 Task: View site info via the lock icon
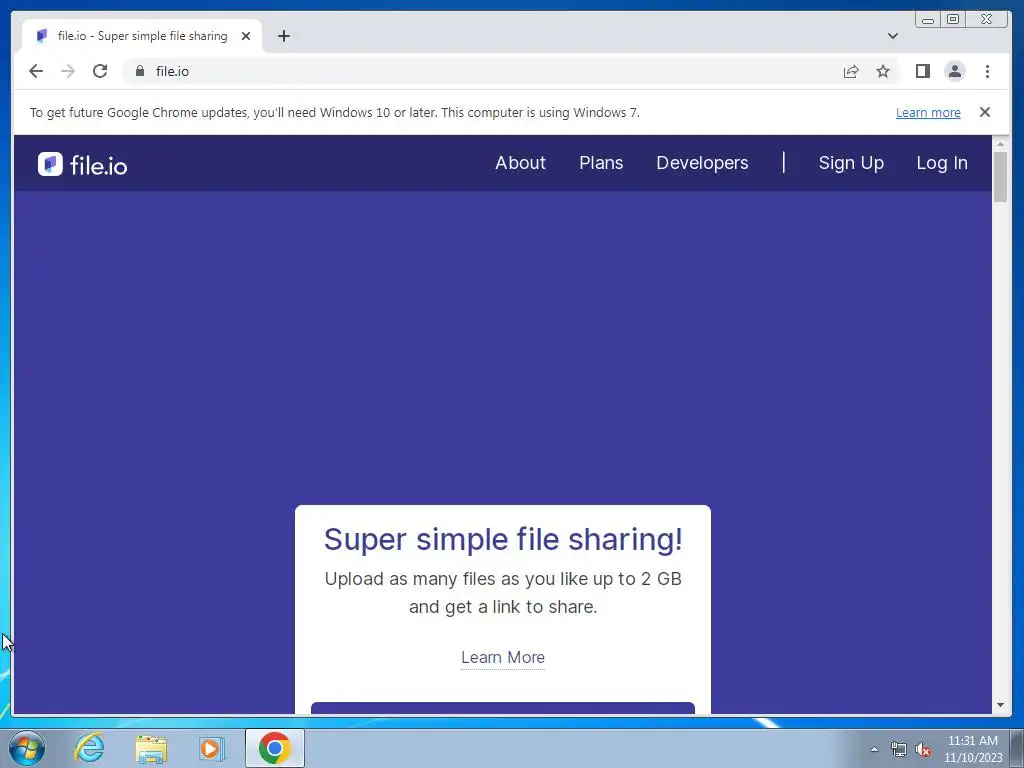(140, 71)
